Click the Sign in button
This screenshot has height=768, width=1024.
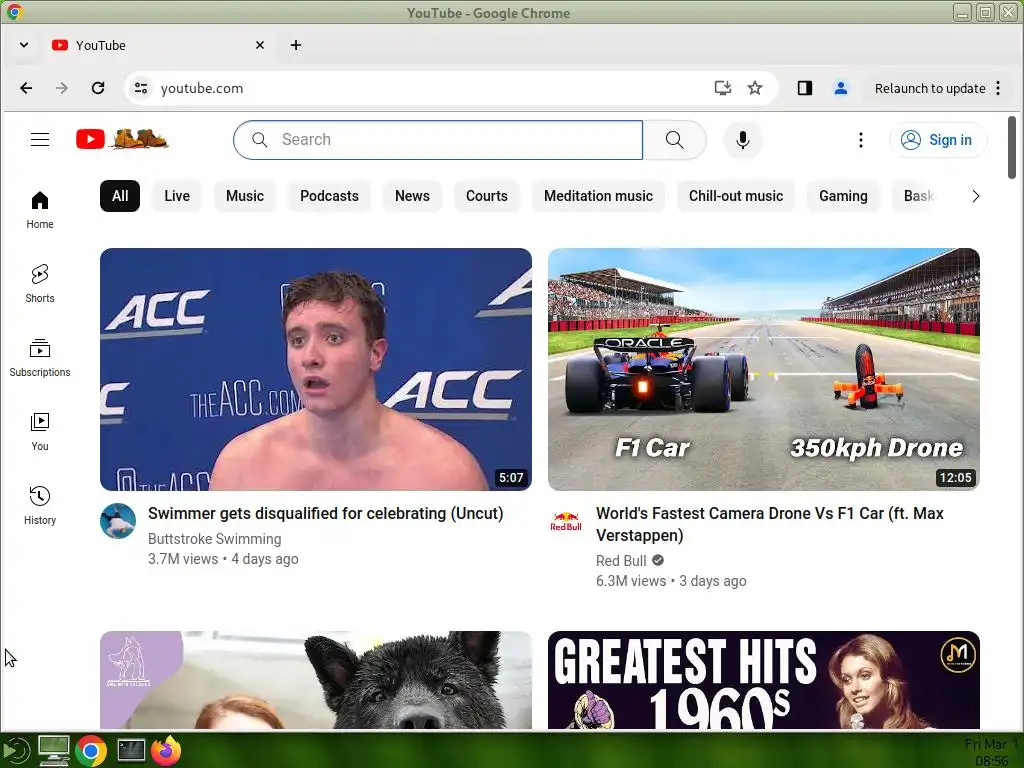pyautogui.click(x=938, y=140)
